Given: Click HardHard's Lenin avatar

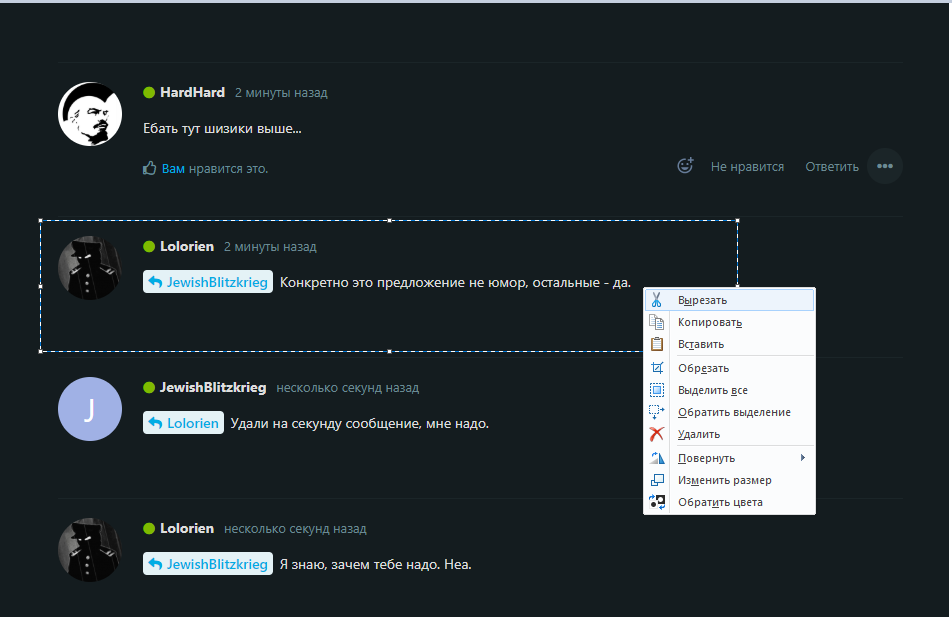Looking at the screenshot, I should coord(90,114).
